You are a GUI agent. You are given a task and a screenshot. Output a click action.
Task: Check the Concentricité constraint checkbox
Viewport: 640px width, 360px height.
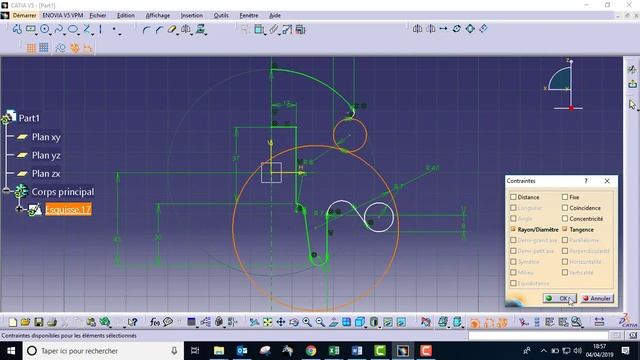click(565, 219)
